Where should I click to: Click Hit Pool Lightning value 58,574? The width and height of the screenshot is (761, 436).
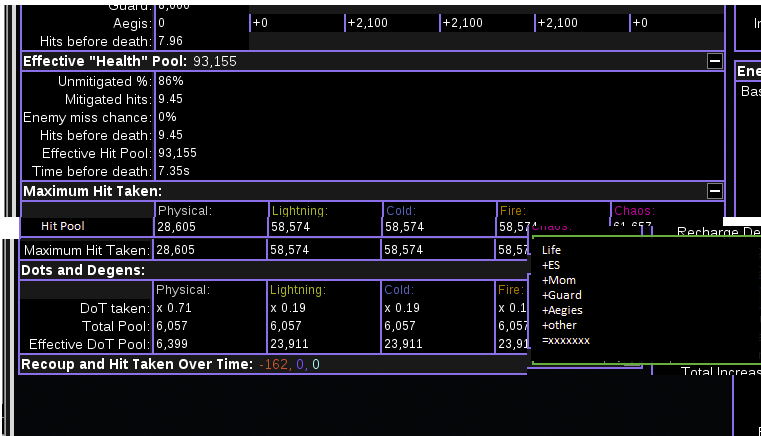pyautogui.click(x=290, y=227)
